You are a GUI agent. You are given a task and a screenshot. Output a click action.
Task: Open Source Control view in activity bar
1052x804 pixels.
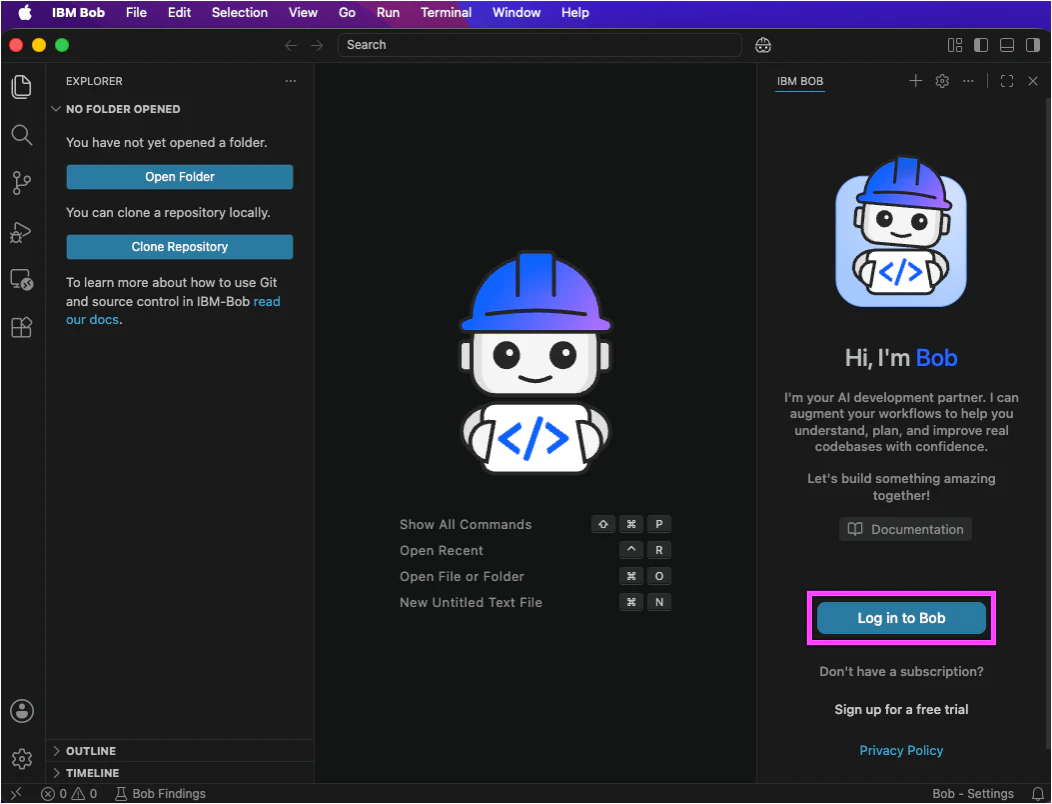[x=21, y=183]
